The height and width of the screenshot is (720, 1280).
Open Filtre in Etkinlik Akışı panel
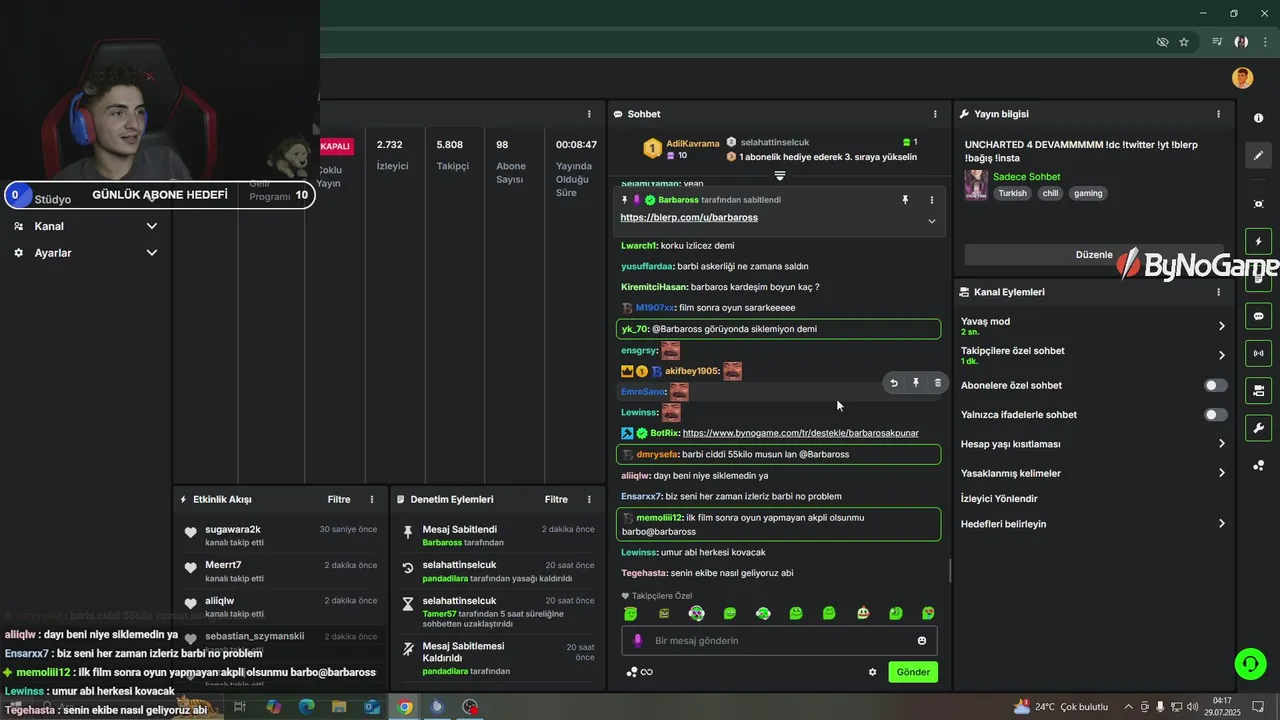[339, 499]
